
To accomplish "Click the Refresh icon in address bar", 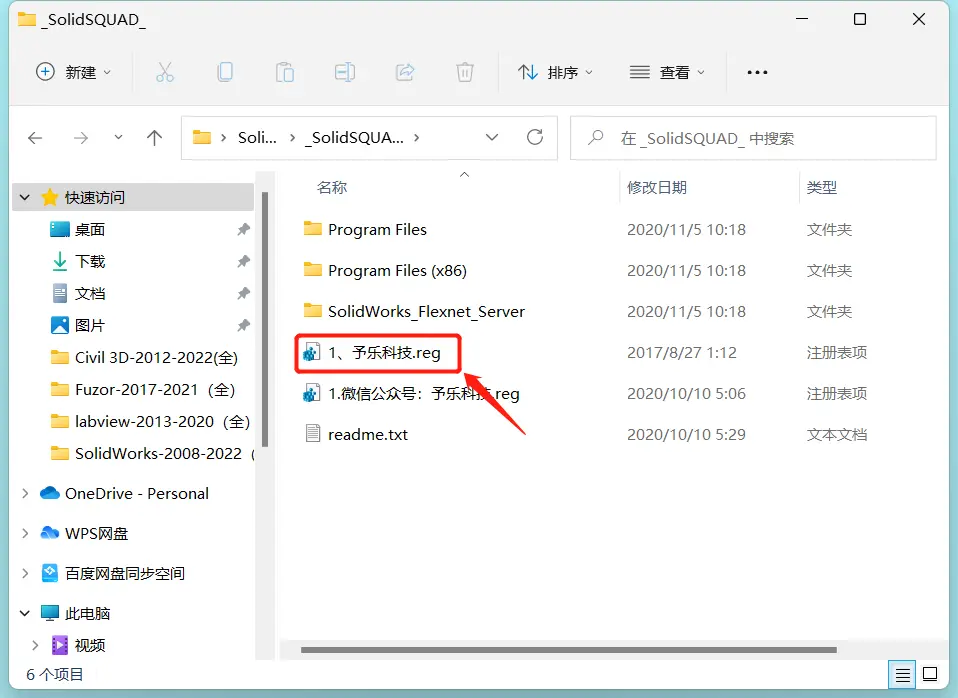I will pos(535,137).
